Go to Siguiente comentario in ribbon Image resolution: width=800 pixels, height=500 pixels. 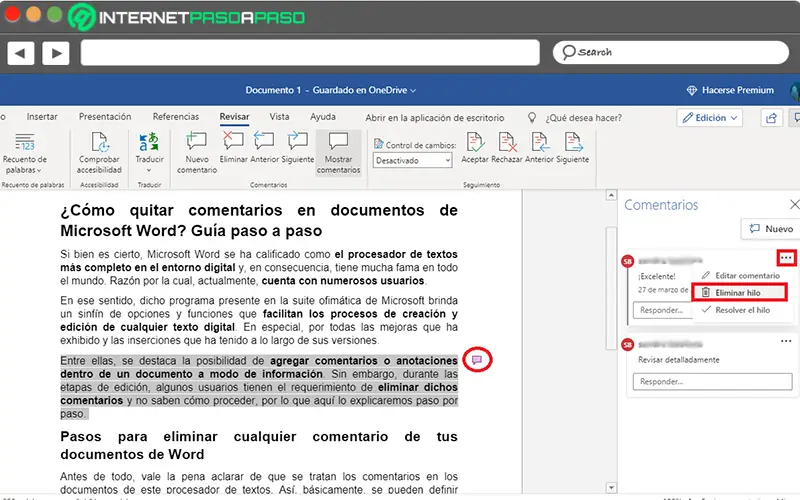(x=297, y=142)
